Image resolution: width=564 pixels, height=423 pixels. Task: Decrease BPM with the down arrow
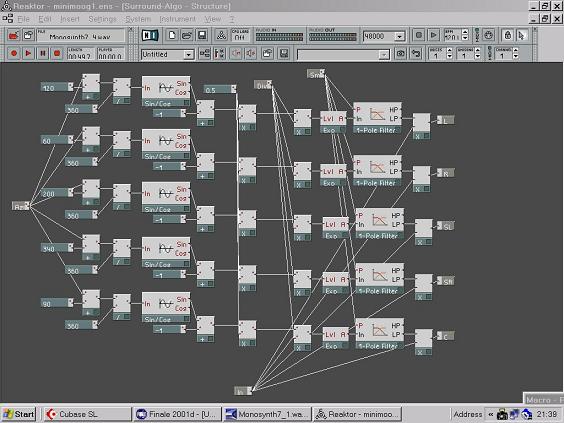tap(465, 38)
